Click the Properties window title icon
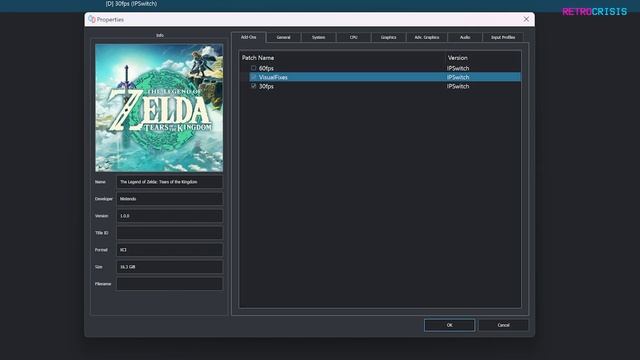The height and width of the screenshot is (360, 640). click(x=92, y=19)
